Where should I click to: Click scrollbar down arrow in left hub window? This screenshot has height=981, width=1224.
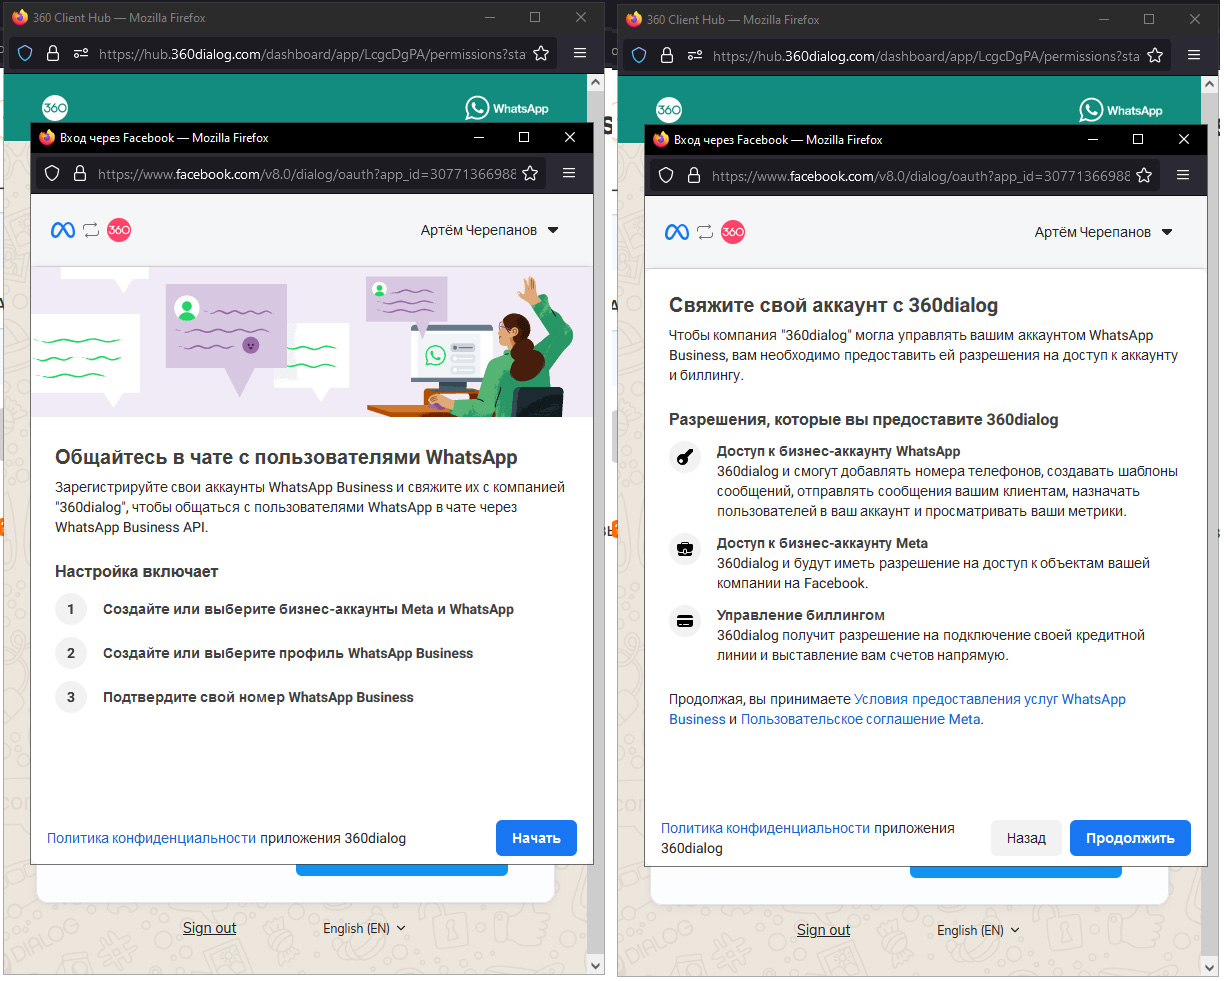(595, 966)
